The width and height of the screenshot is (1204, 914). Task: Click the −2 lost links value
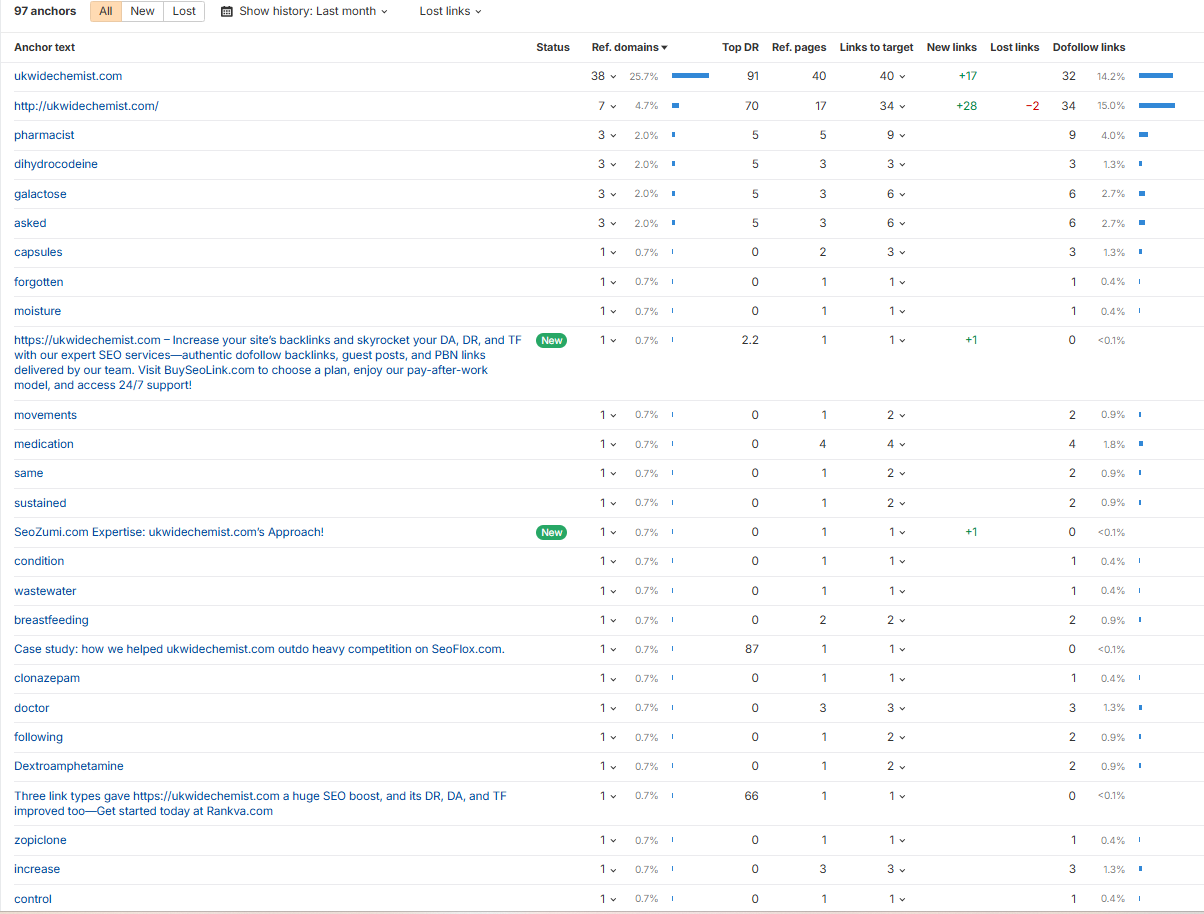(x=1032, y=106)
